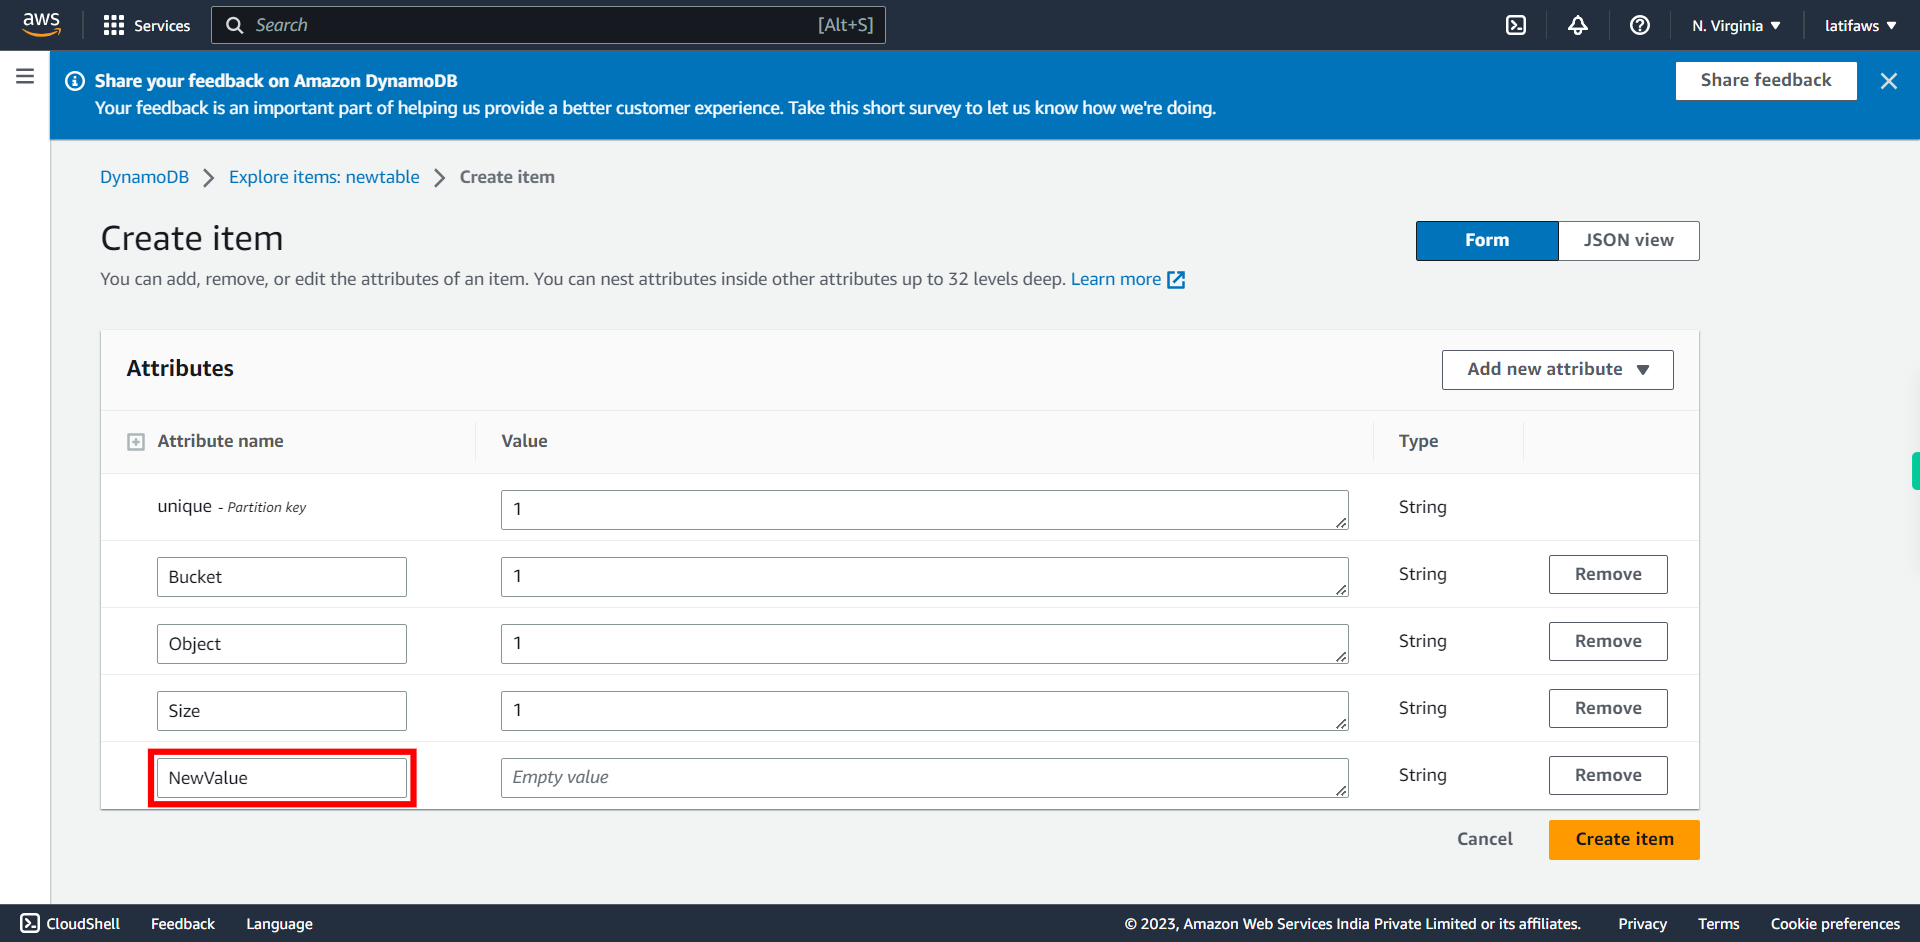Viewport: 1920px width, 942px height.
Task: Click the Bucket value field
Action: [x=924, y=577]
